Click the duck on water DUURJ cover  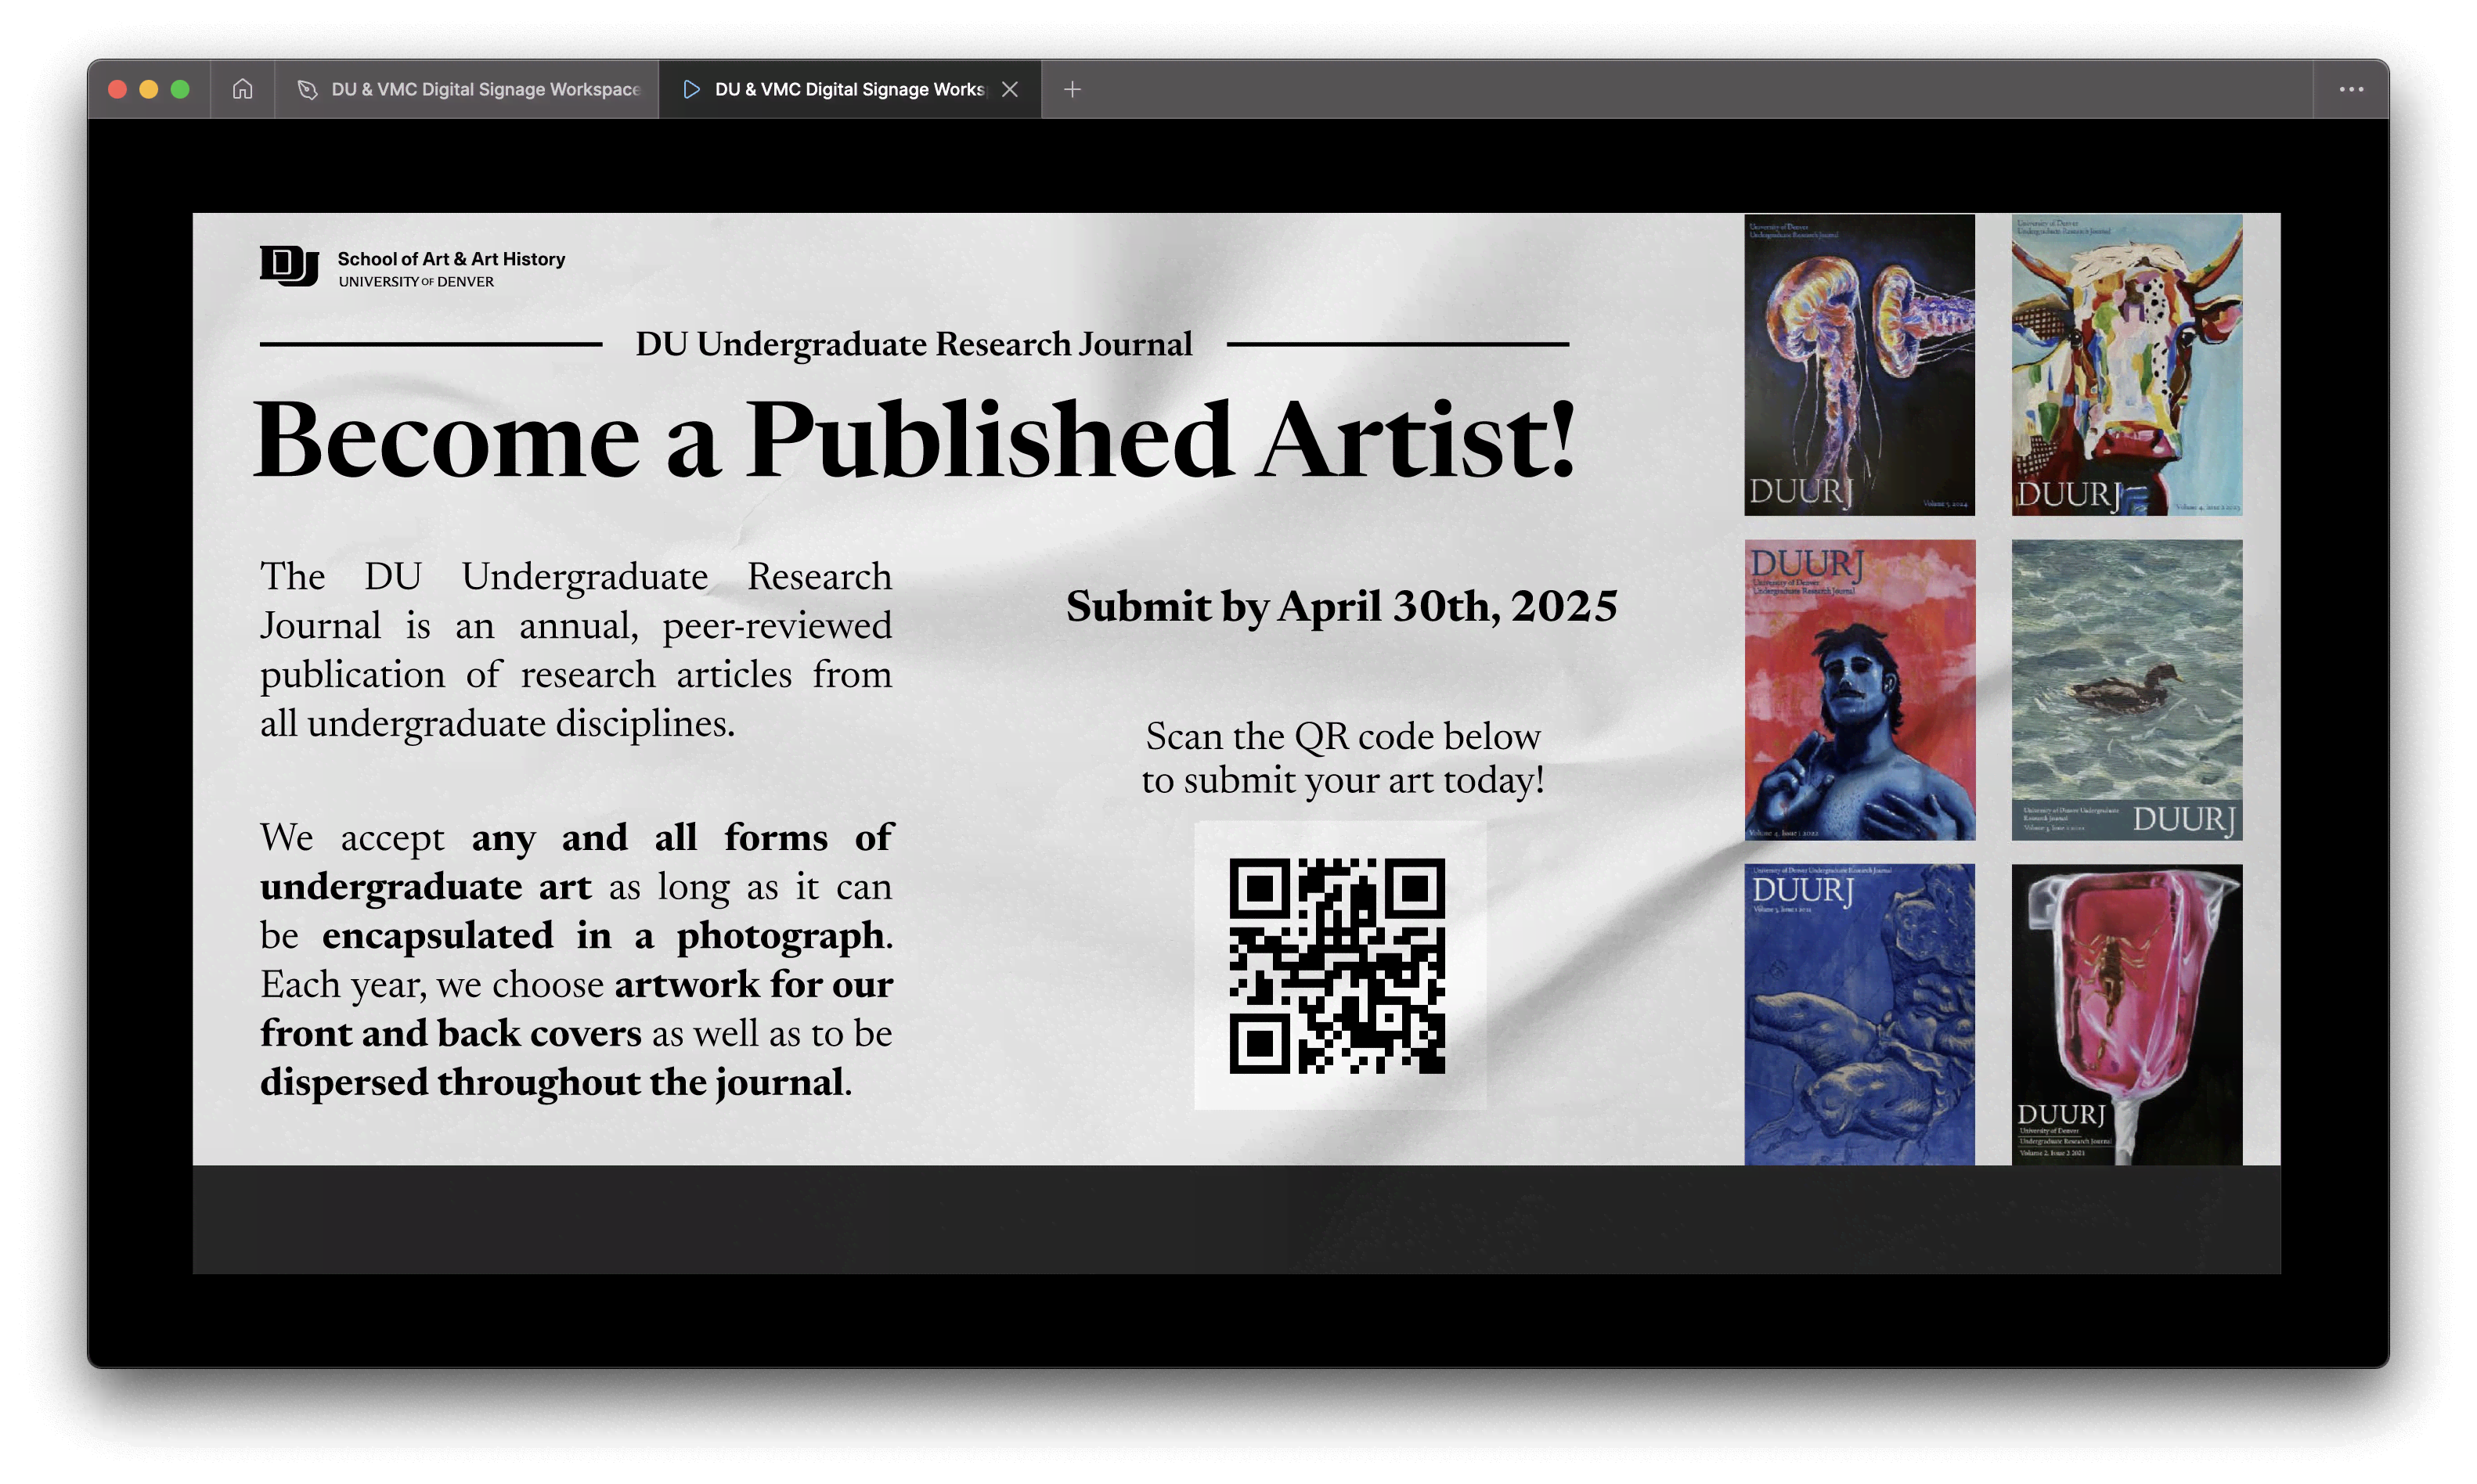(2126, 690)
